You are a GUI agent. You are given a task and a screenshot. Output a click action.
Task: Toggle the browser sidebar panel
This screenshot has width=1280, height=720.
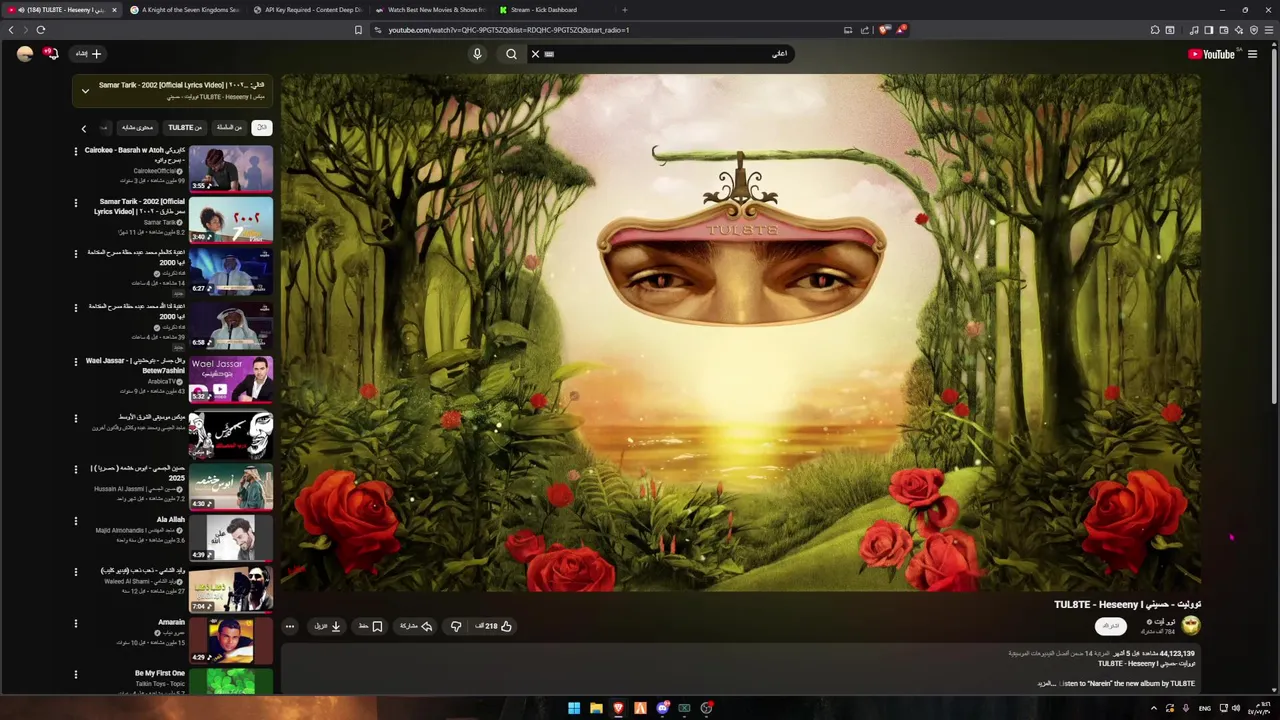1208,30
